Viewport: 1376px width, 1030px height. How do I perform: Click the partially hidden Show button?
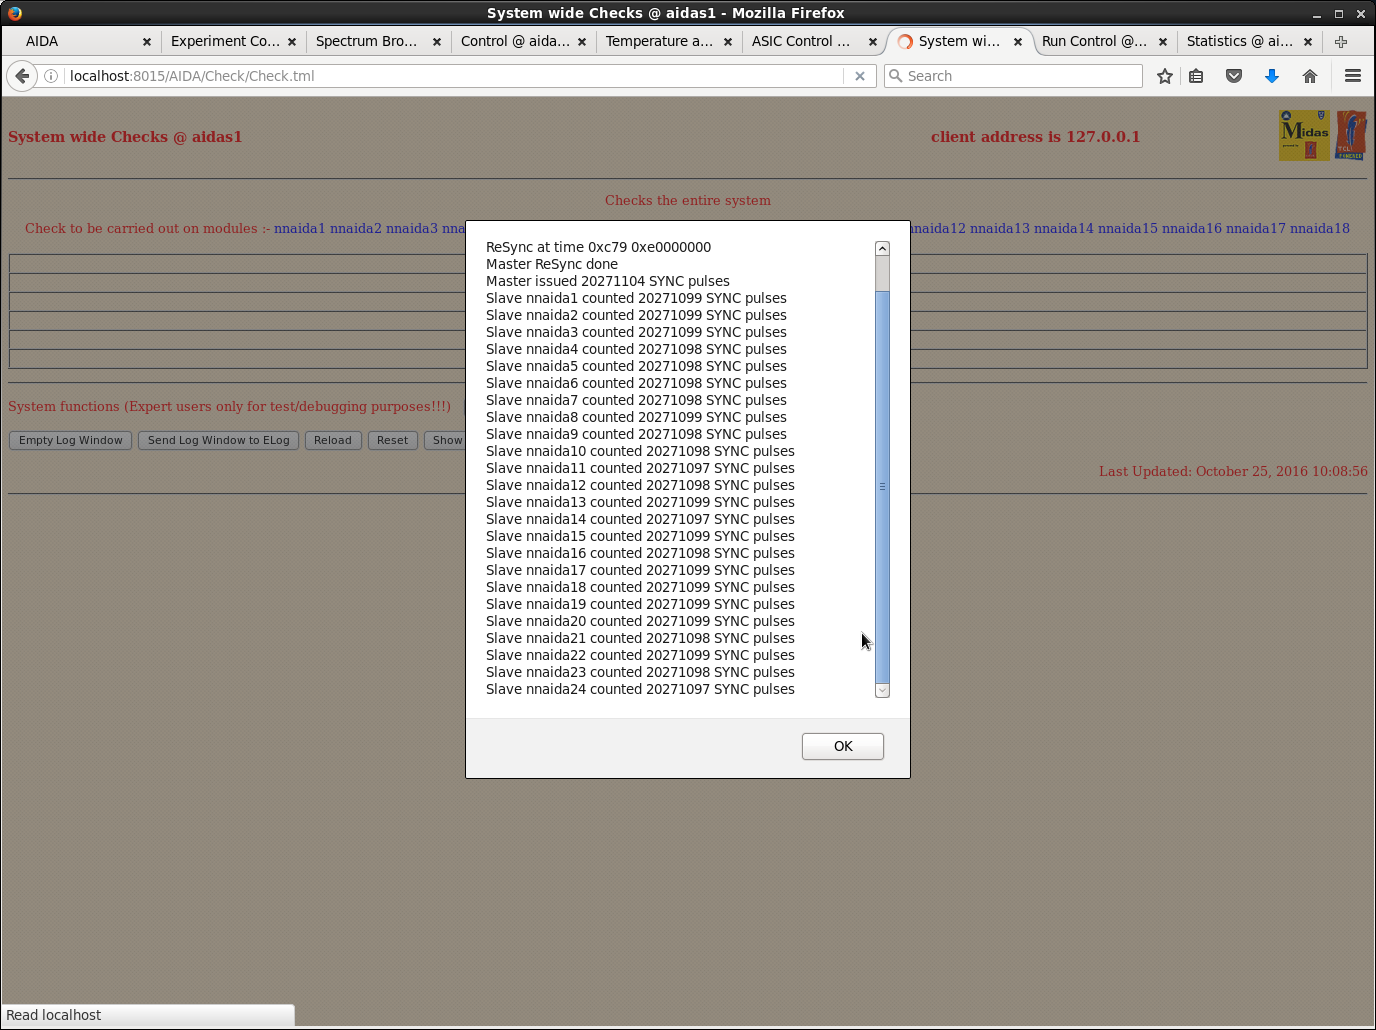coord(445,440)
